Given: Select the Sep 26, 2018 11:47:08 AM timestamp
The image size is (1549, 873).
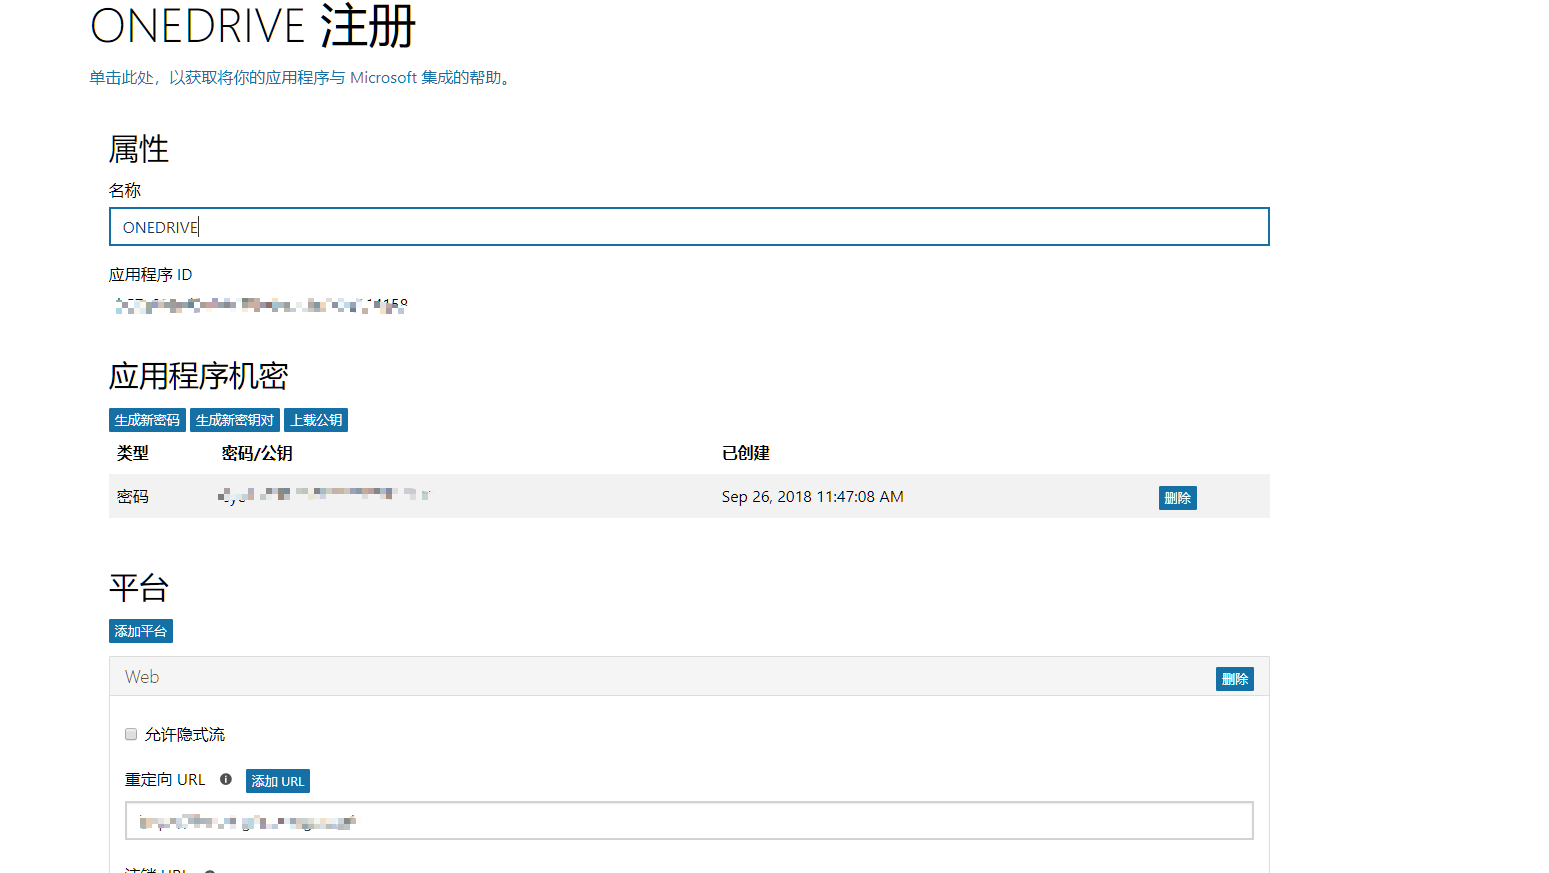Looking at the screenshot, I should pyautogui.click(x=813, y=497).
